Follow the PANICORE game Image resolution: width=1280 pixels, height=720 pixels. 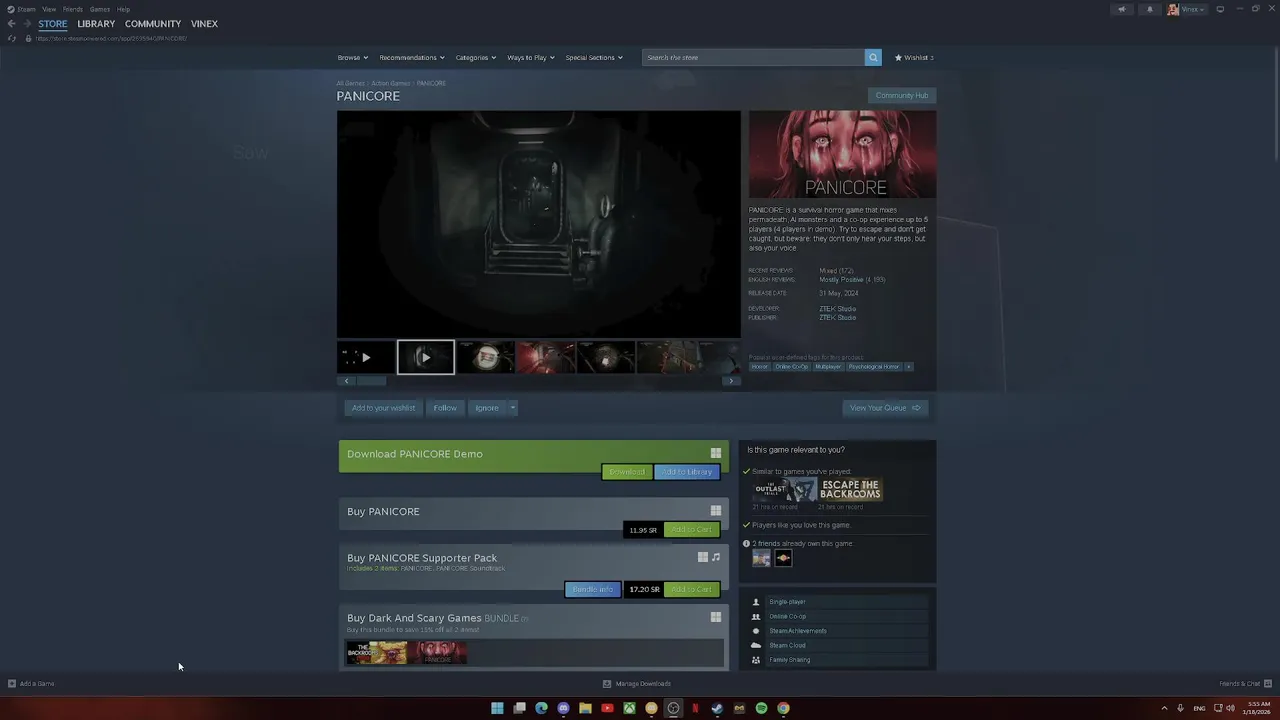445,407
